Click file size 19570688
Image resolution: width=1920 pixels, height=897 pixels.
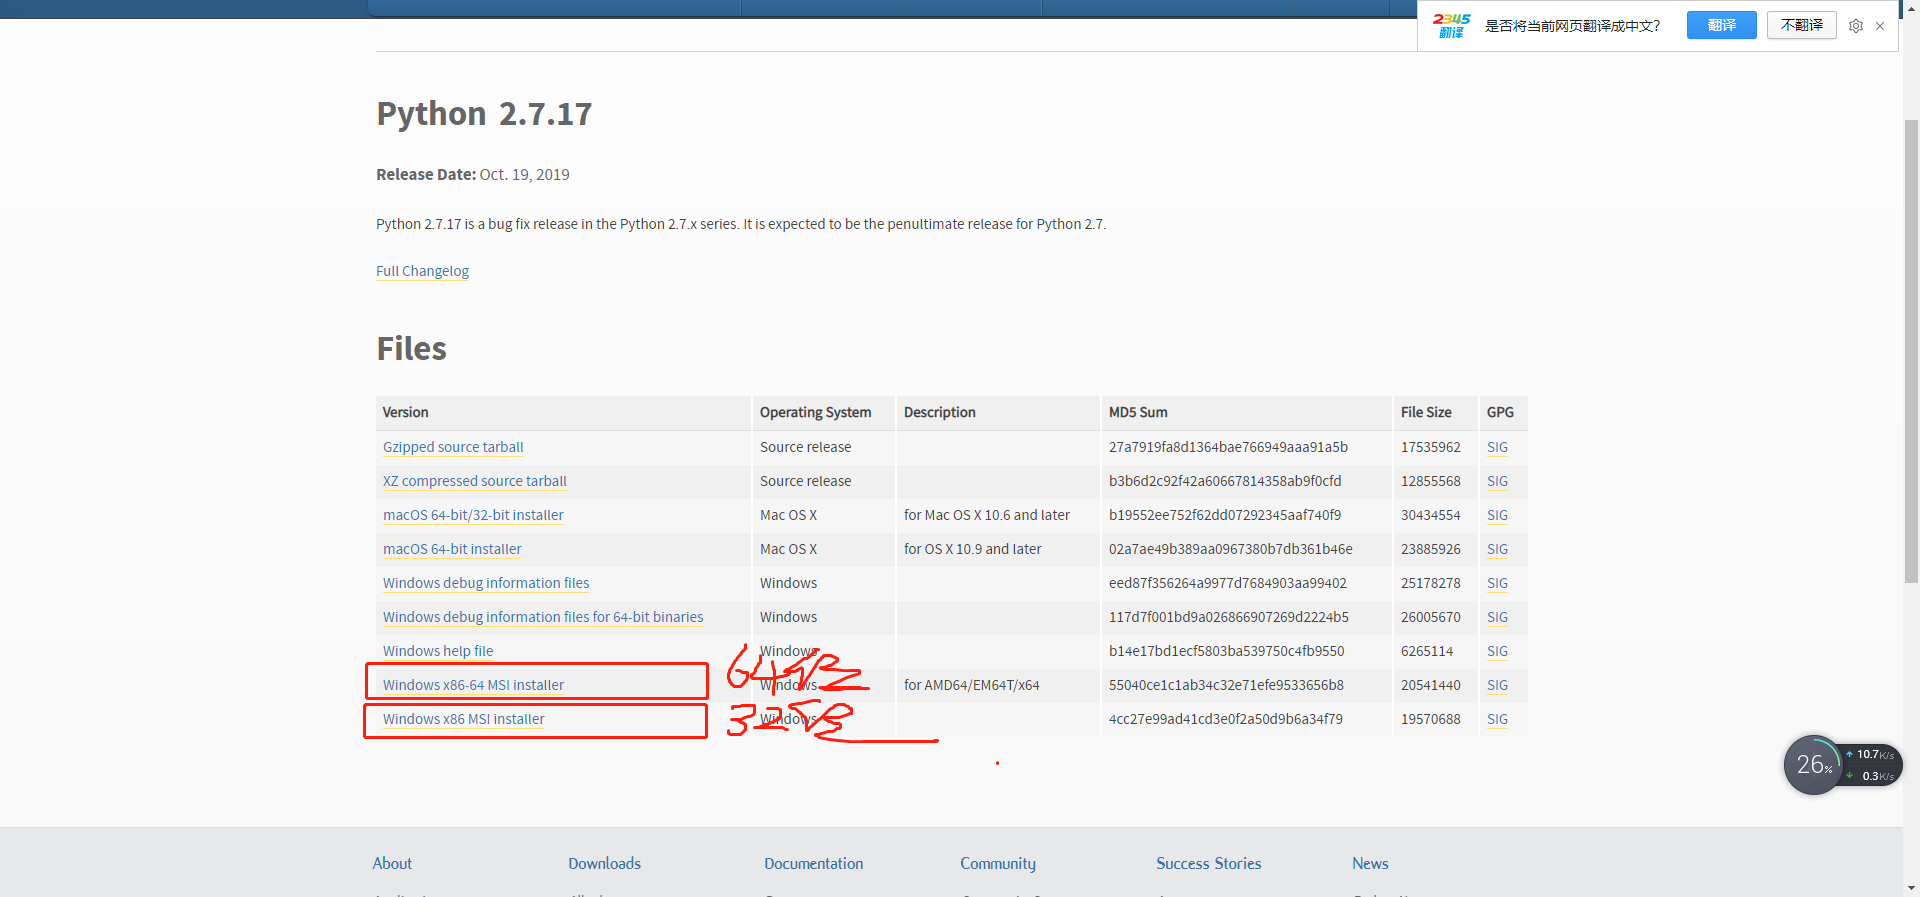tap(1430, 719)
